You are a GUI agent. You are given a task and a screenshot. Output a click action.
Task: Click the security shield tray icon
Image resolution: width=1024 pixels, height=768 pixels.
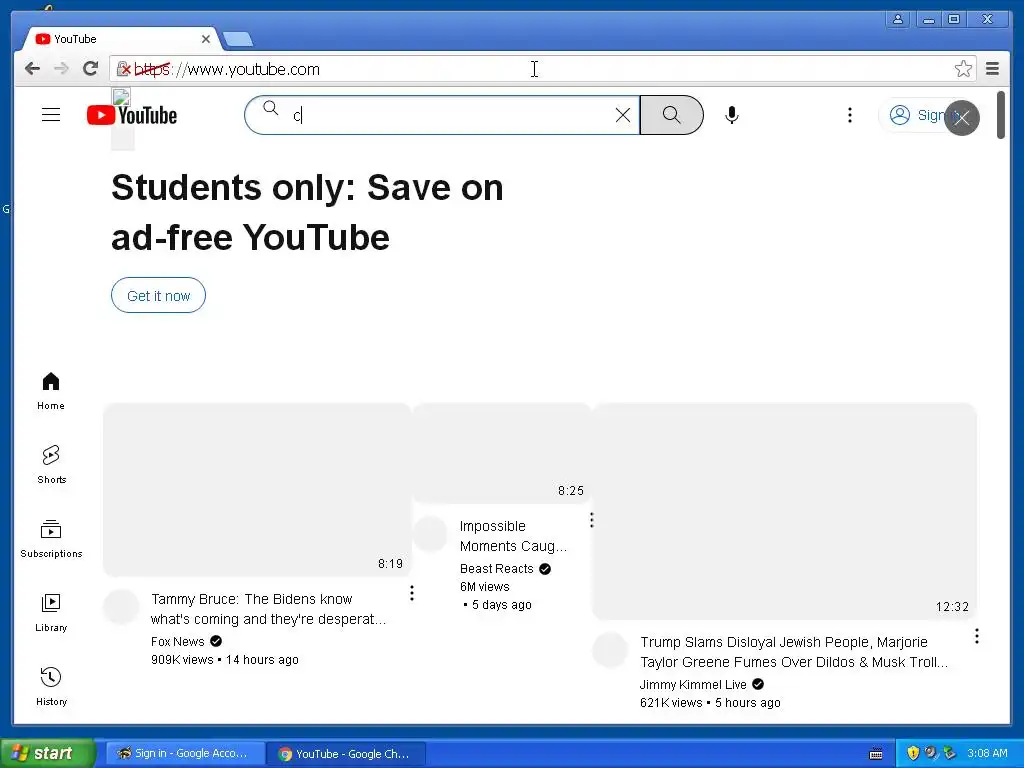pos(914,754)
